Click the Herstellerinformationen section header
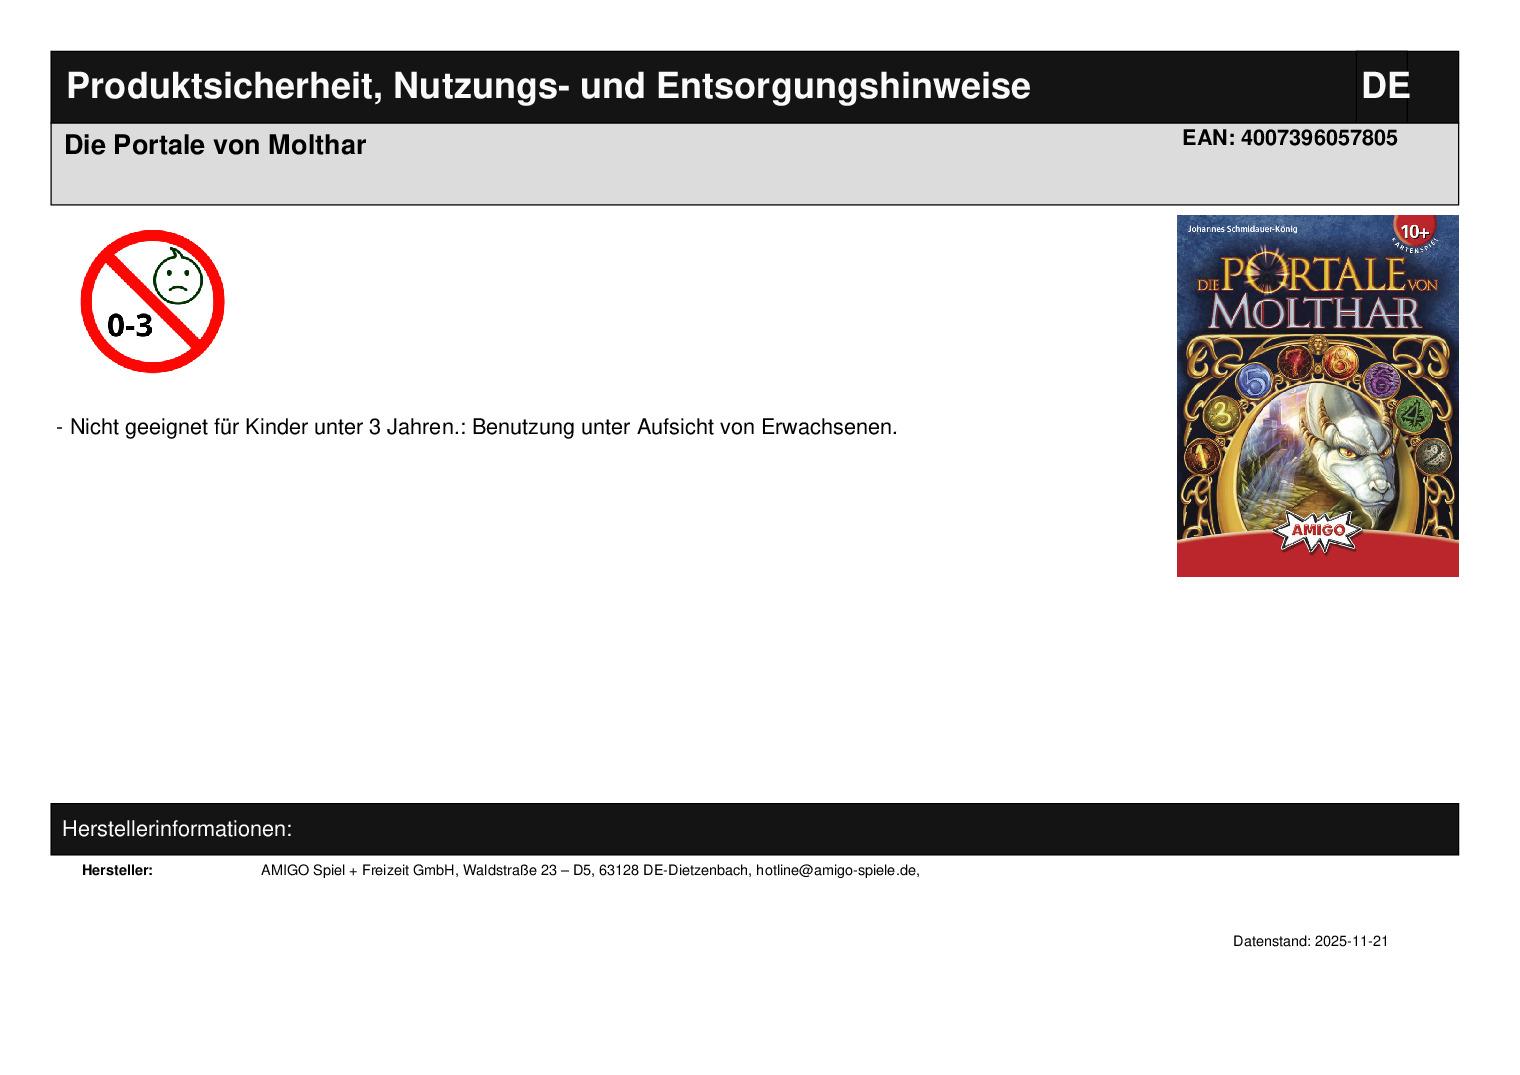 coord(177,829)
